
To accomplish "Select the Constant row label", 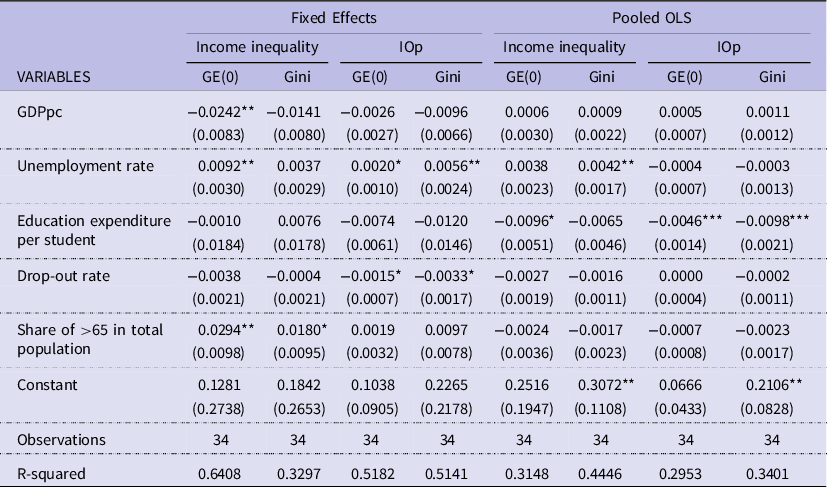I will coord(45,384).
